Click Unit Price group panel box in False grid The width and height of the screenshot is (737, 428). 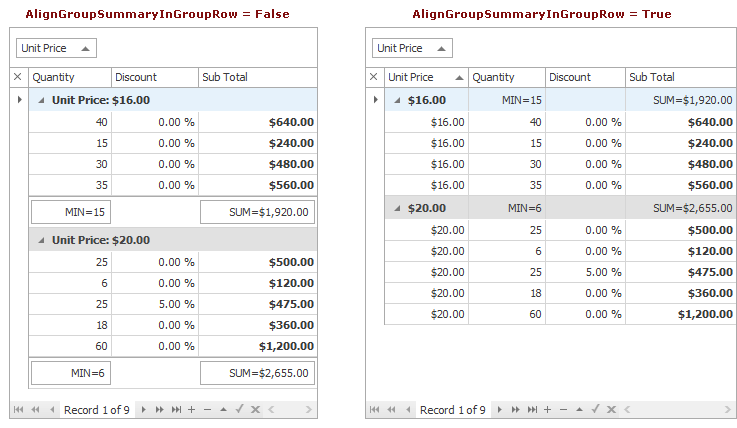point(56,48)
